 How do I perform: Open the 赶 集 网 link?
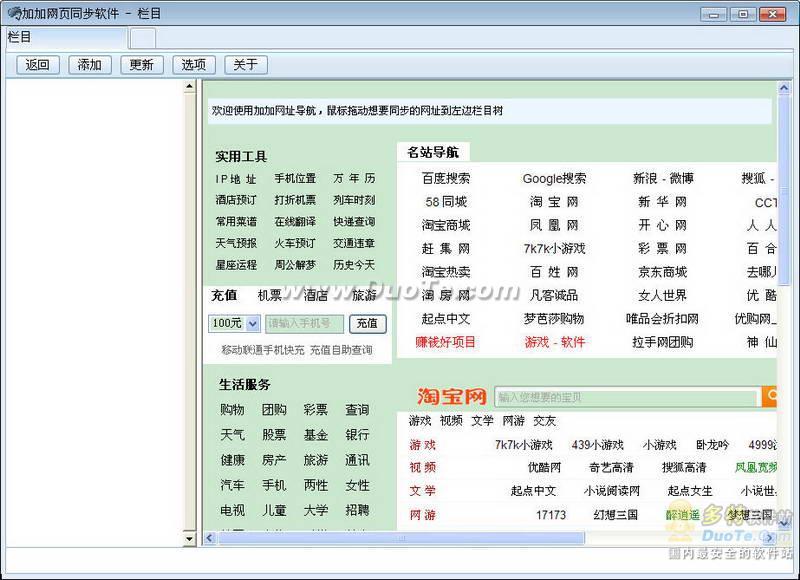pos(446,249)
